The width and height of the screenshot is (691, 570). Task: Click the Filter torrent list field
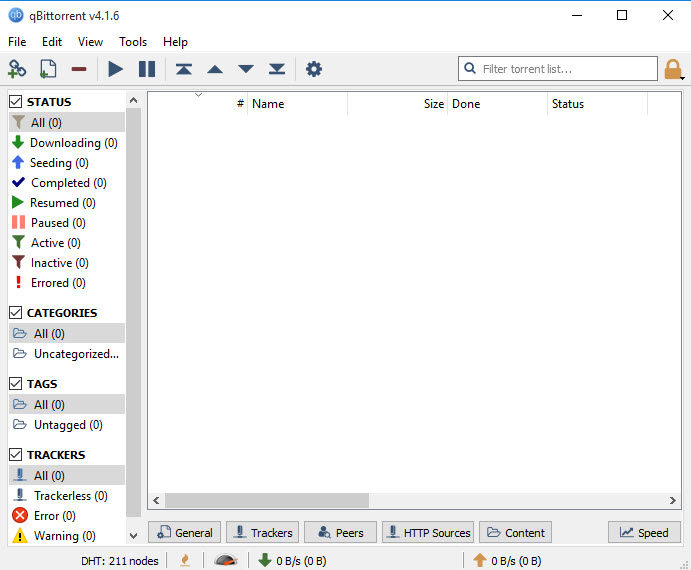tap(558, 68)
